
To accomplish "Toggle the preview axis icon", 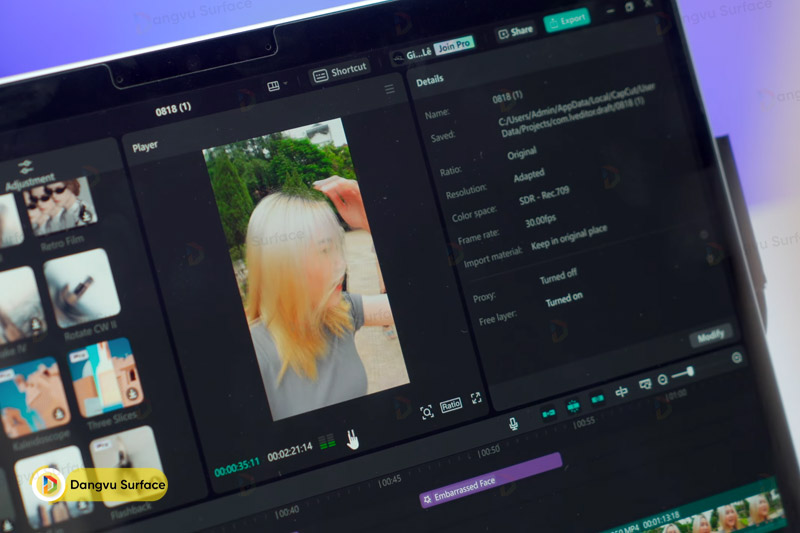I will click(621, 391).
